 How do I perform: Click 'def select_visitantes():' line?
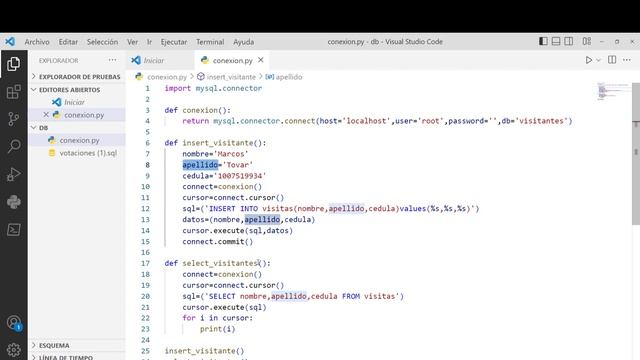[218, 263]
